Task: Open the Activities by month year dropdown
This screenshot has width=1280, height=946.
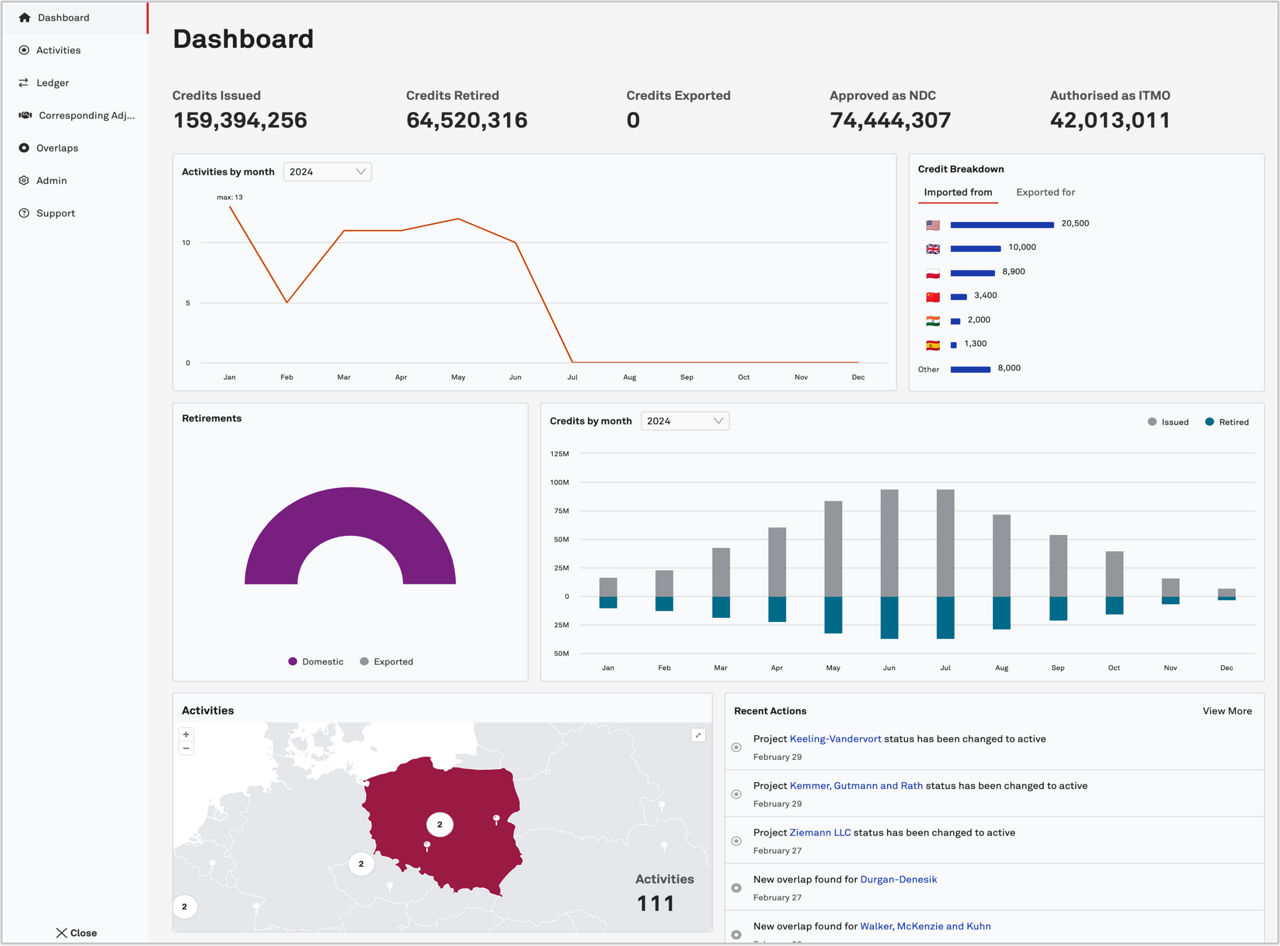Action: 327,172
